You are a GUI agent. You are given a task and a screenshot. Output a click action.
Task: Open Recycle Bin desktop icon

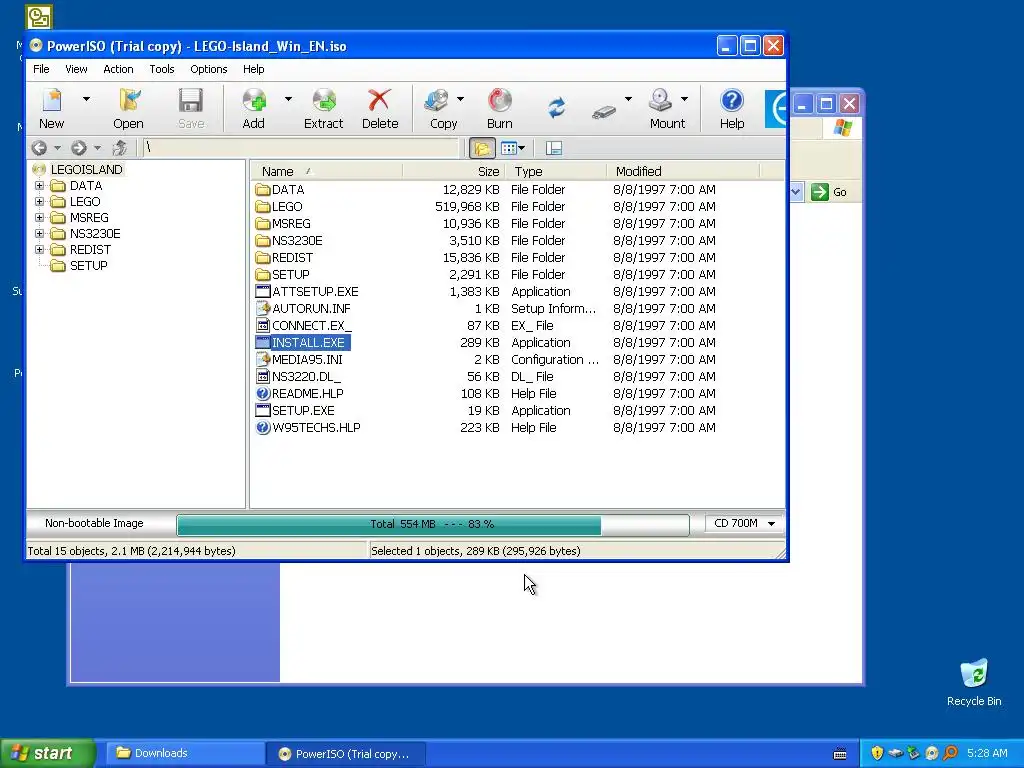974,682
